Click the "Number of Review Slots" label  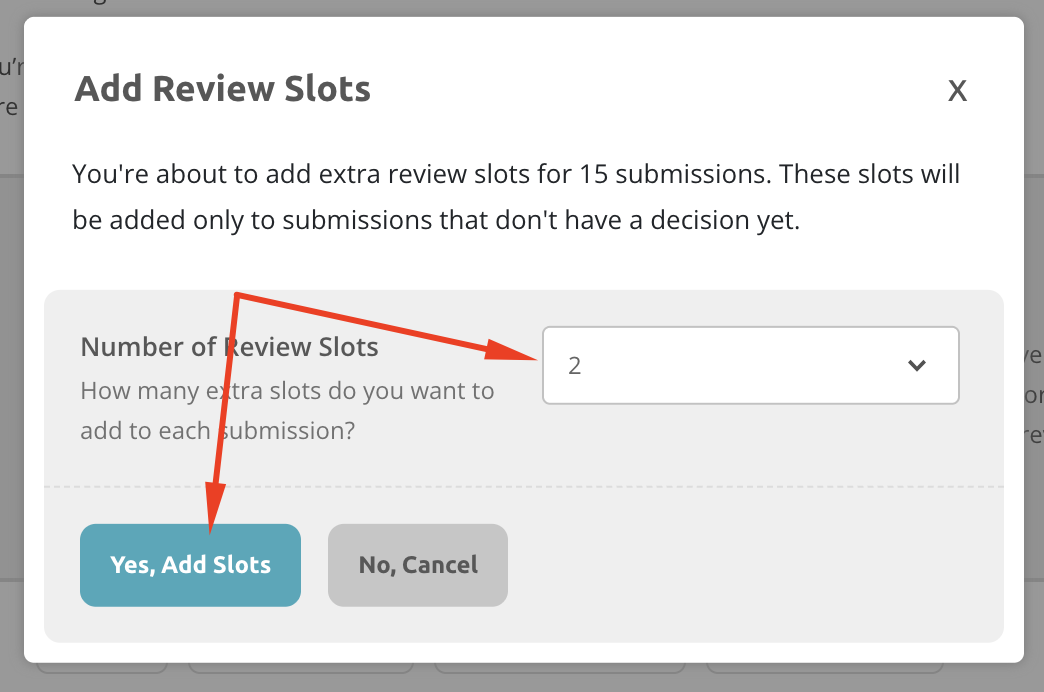coord(229,347)
